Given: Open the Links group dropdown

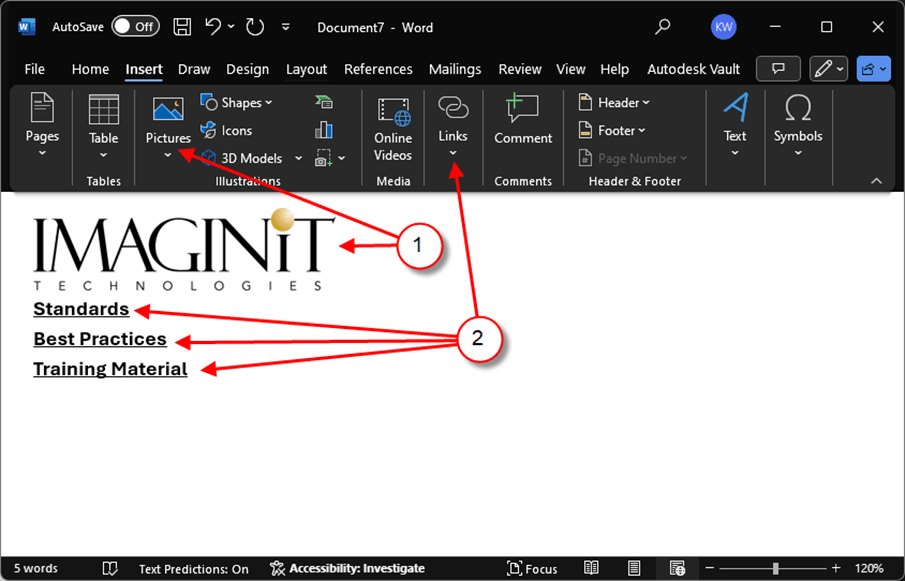Looking at the screenshot, I should [x=453, y=126].
